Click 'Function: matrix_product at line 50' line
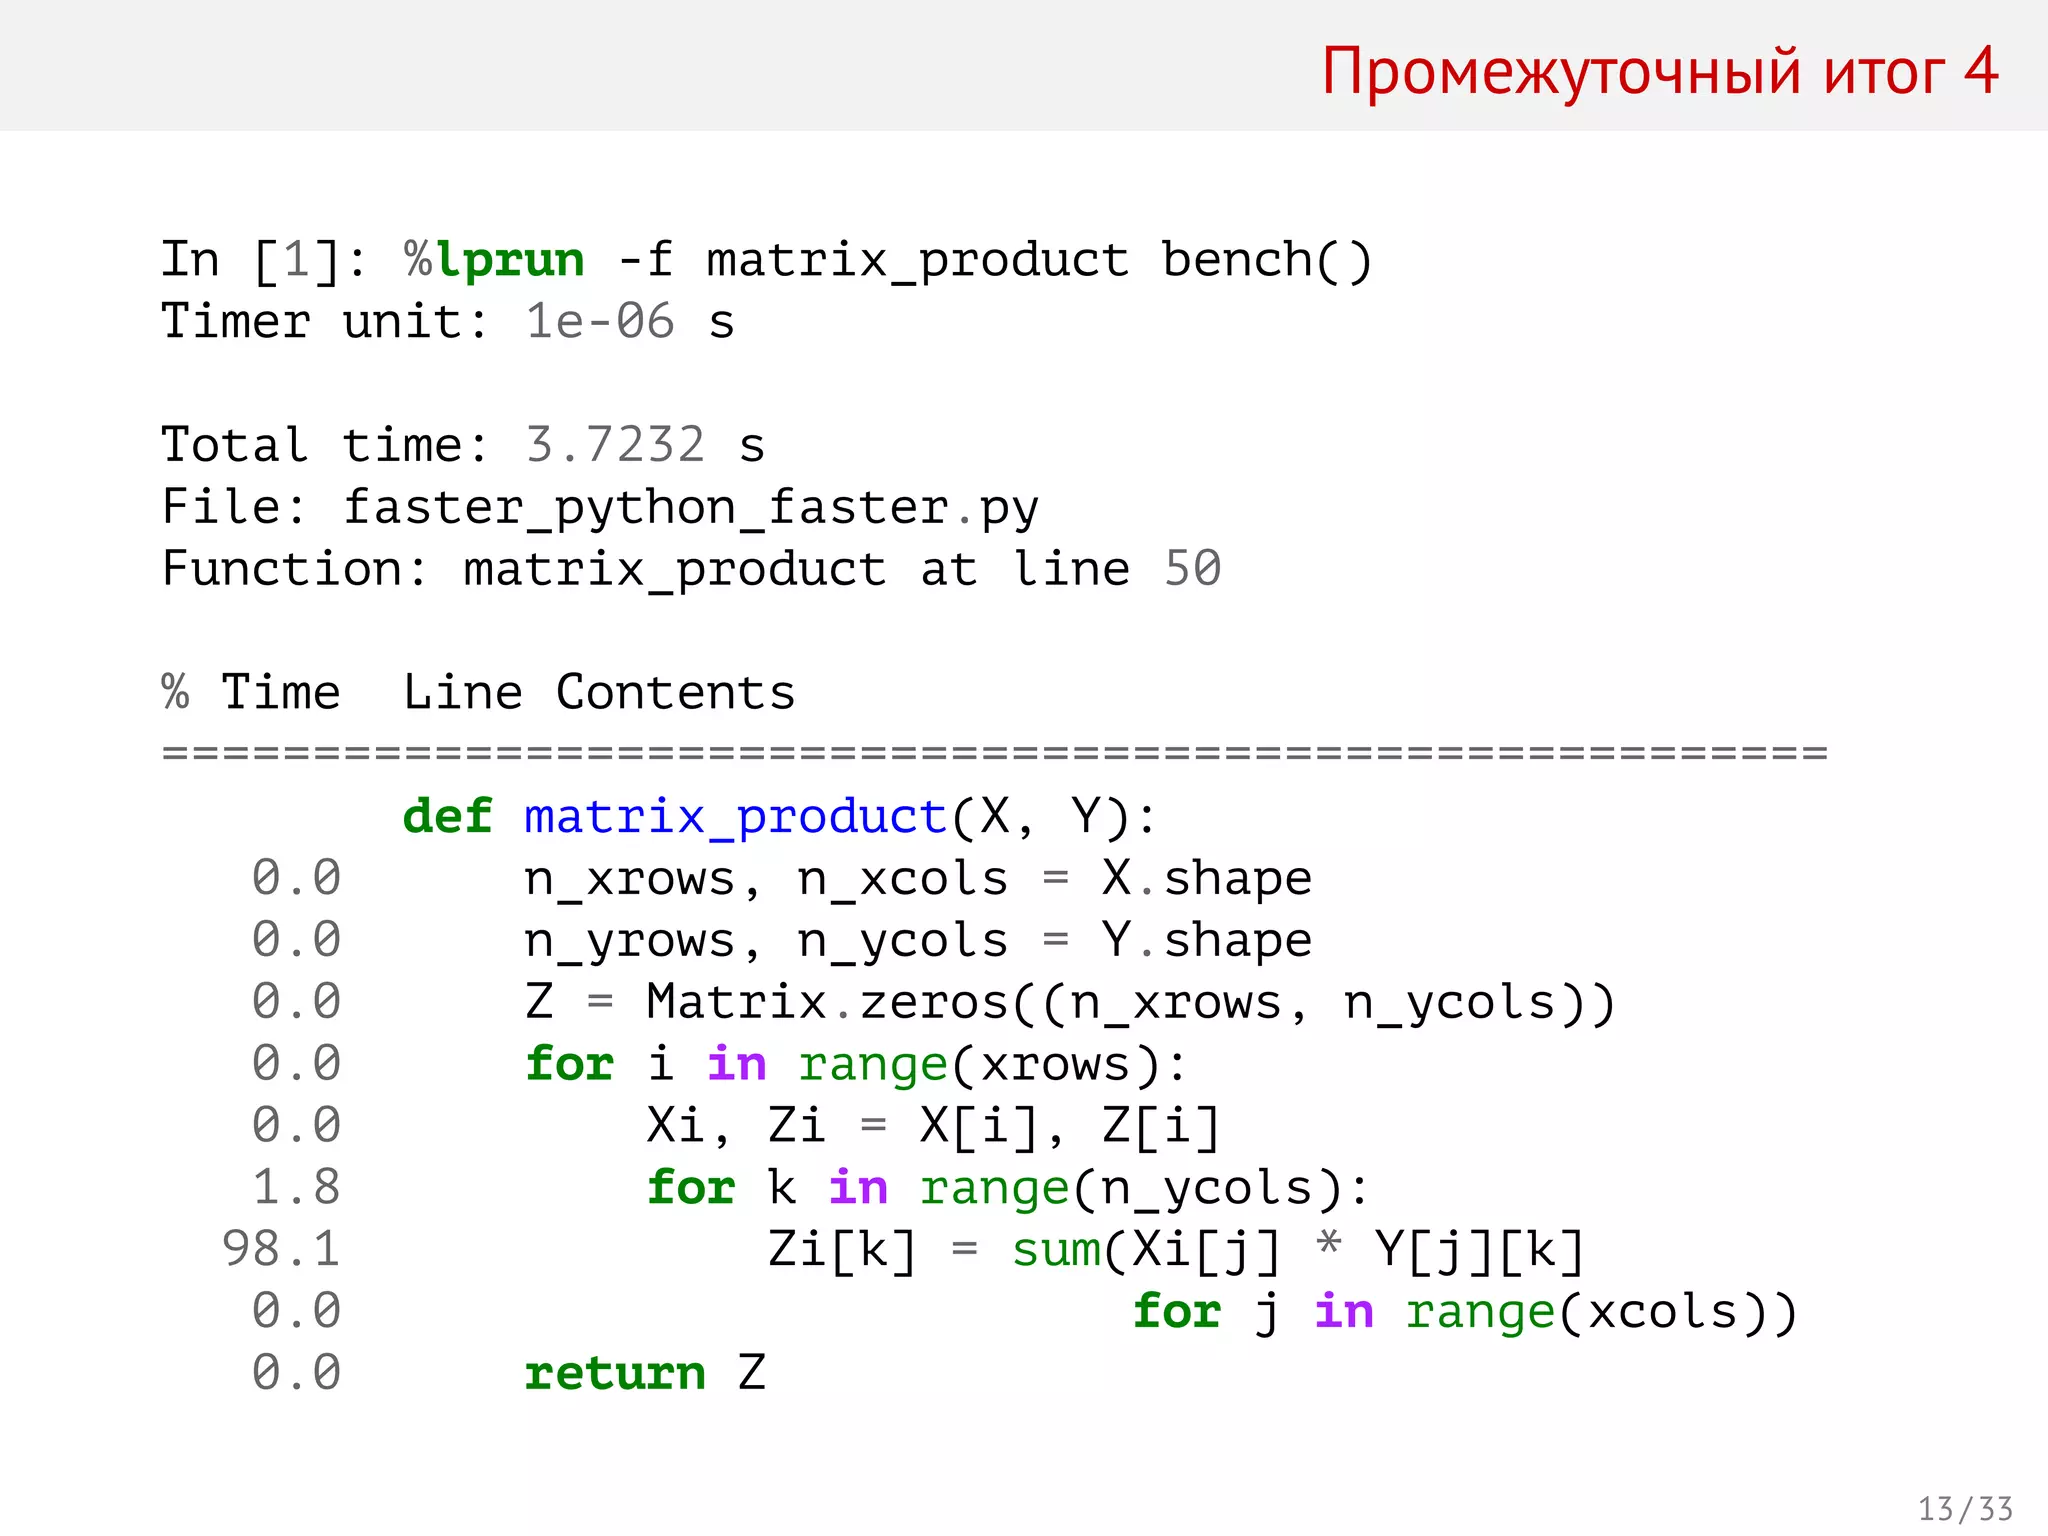 691,569
